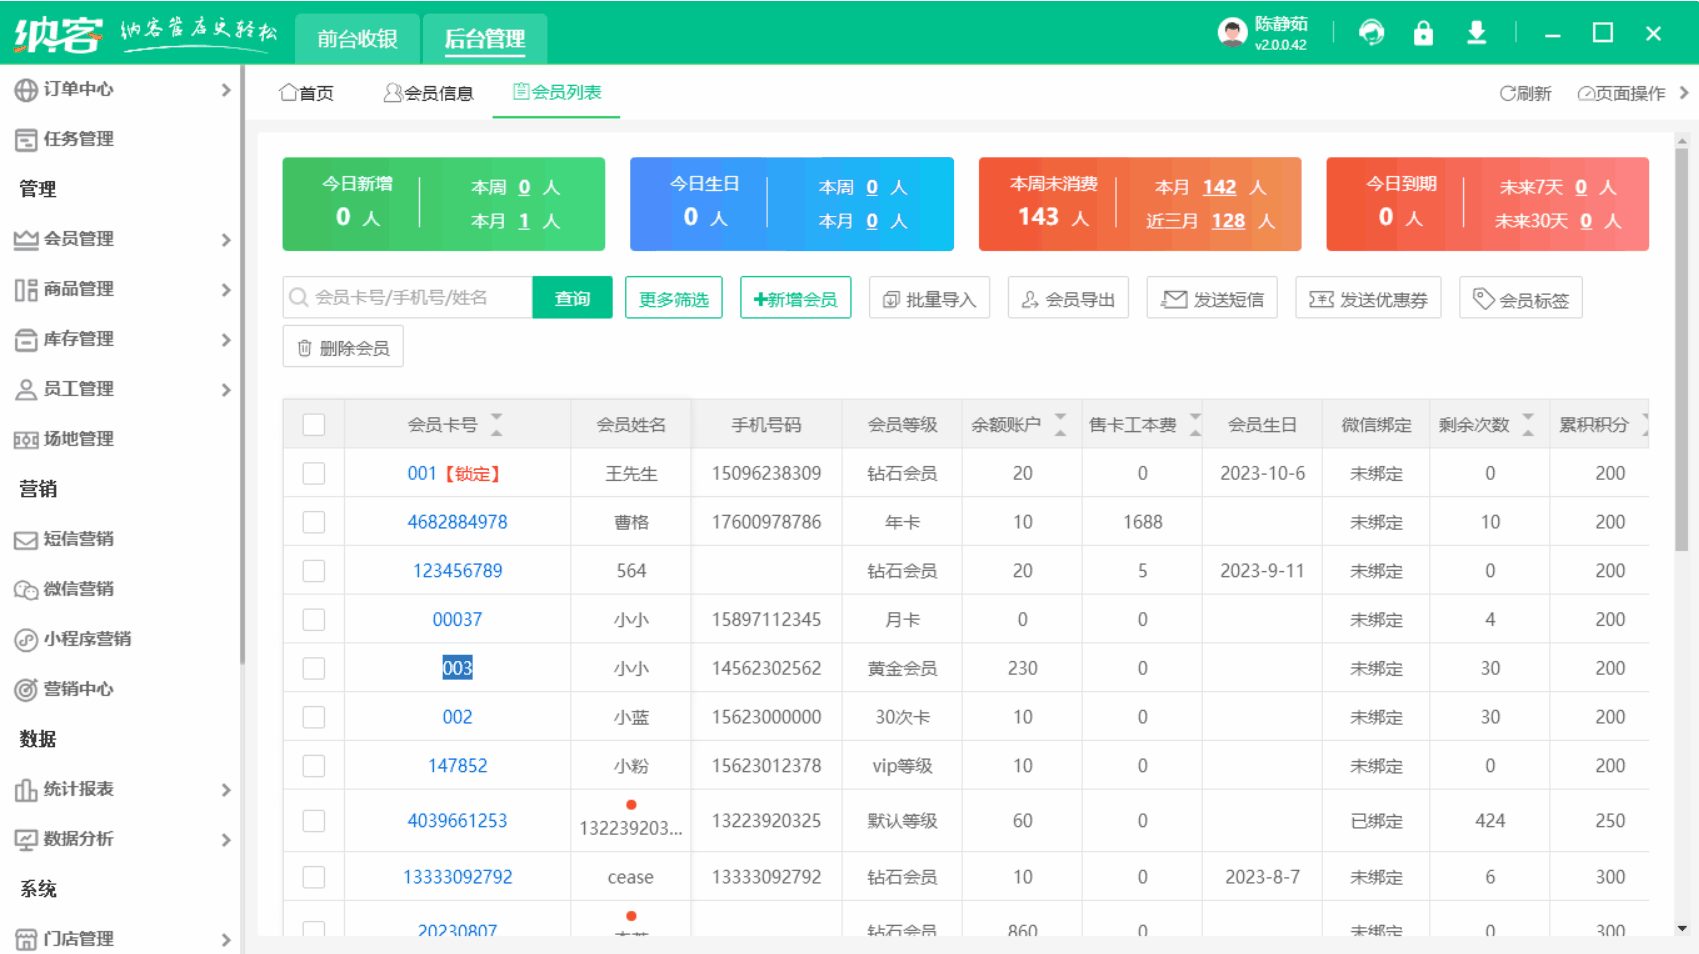The width and height of the screenshot is (1699, 954).
Task: Switch to the 前台收银 tab
Action: 356,38
